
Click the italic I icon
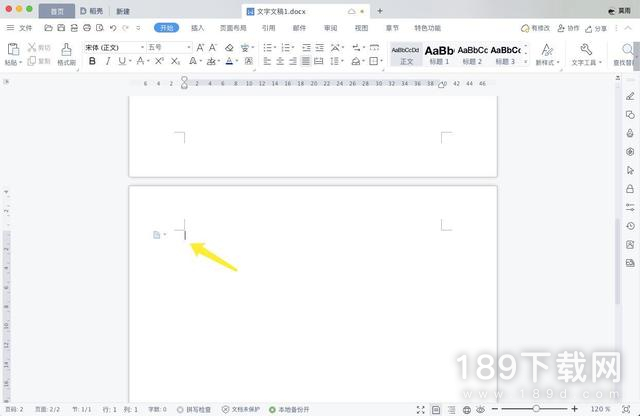point(108,61)
